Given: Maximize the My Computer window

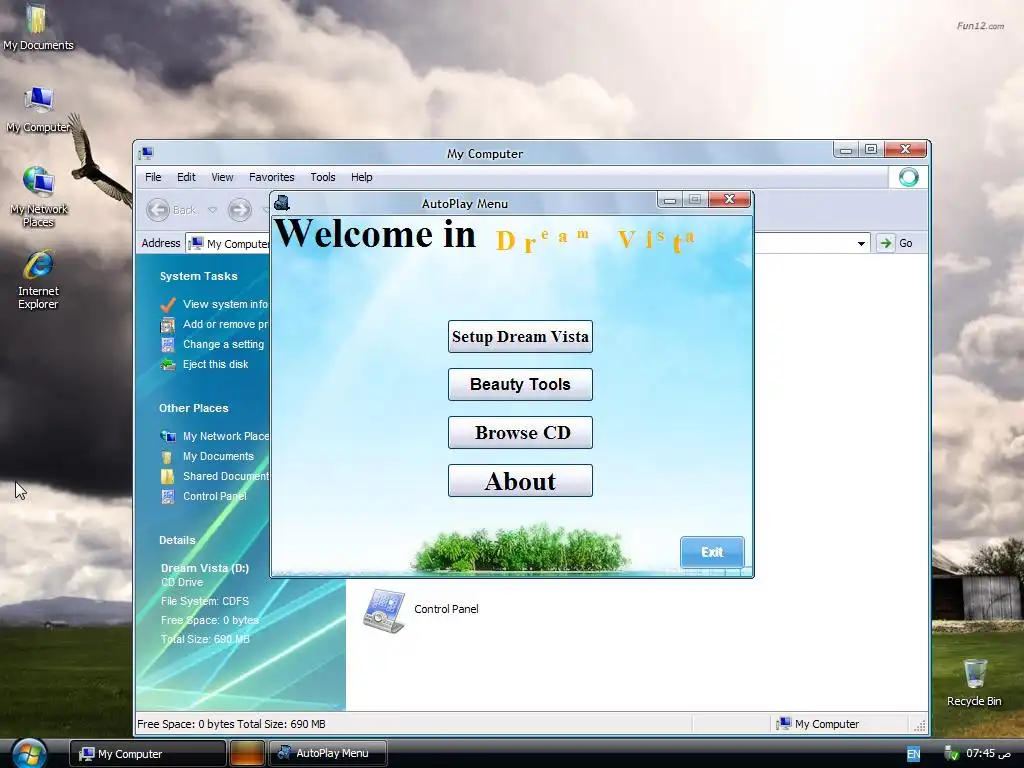Looking at the screenshot, I should click(871, 150).
